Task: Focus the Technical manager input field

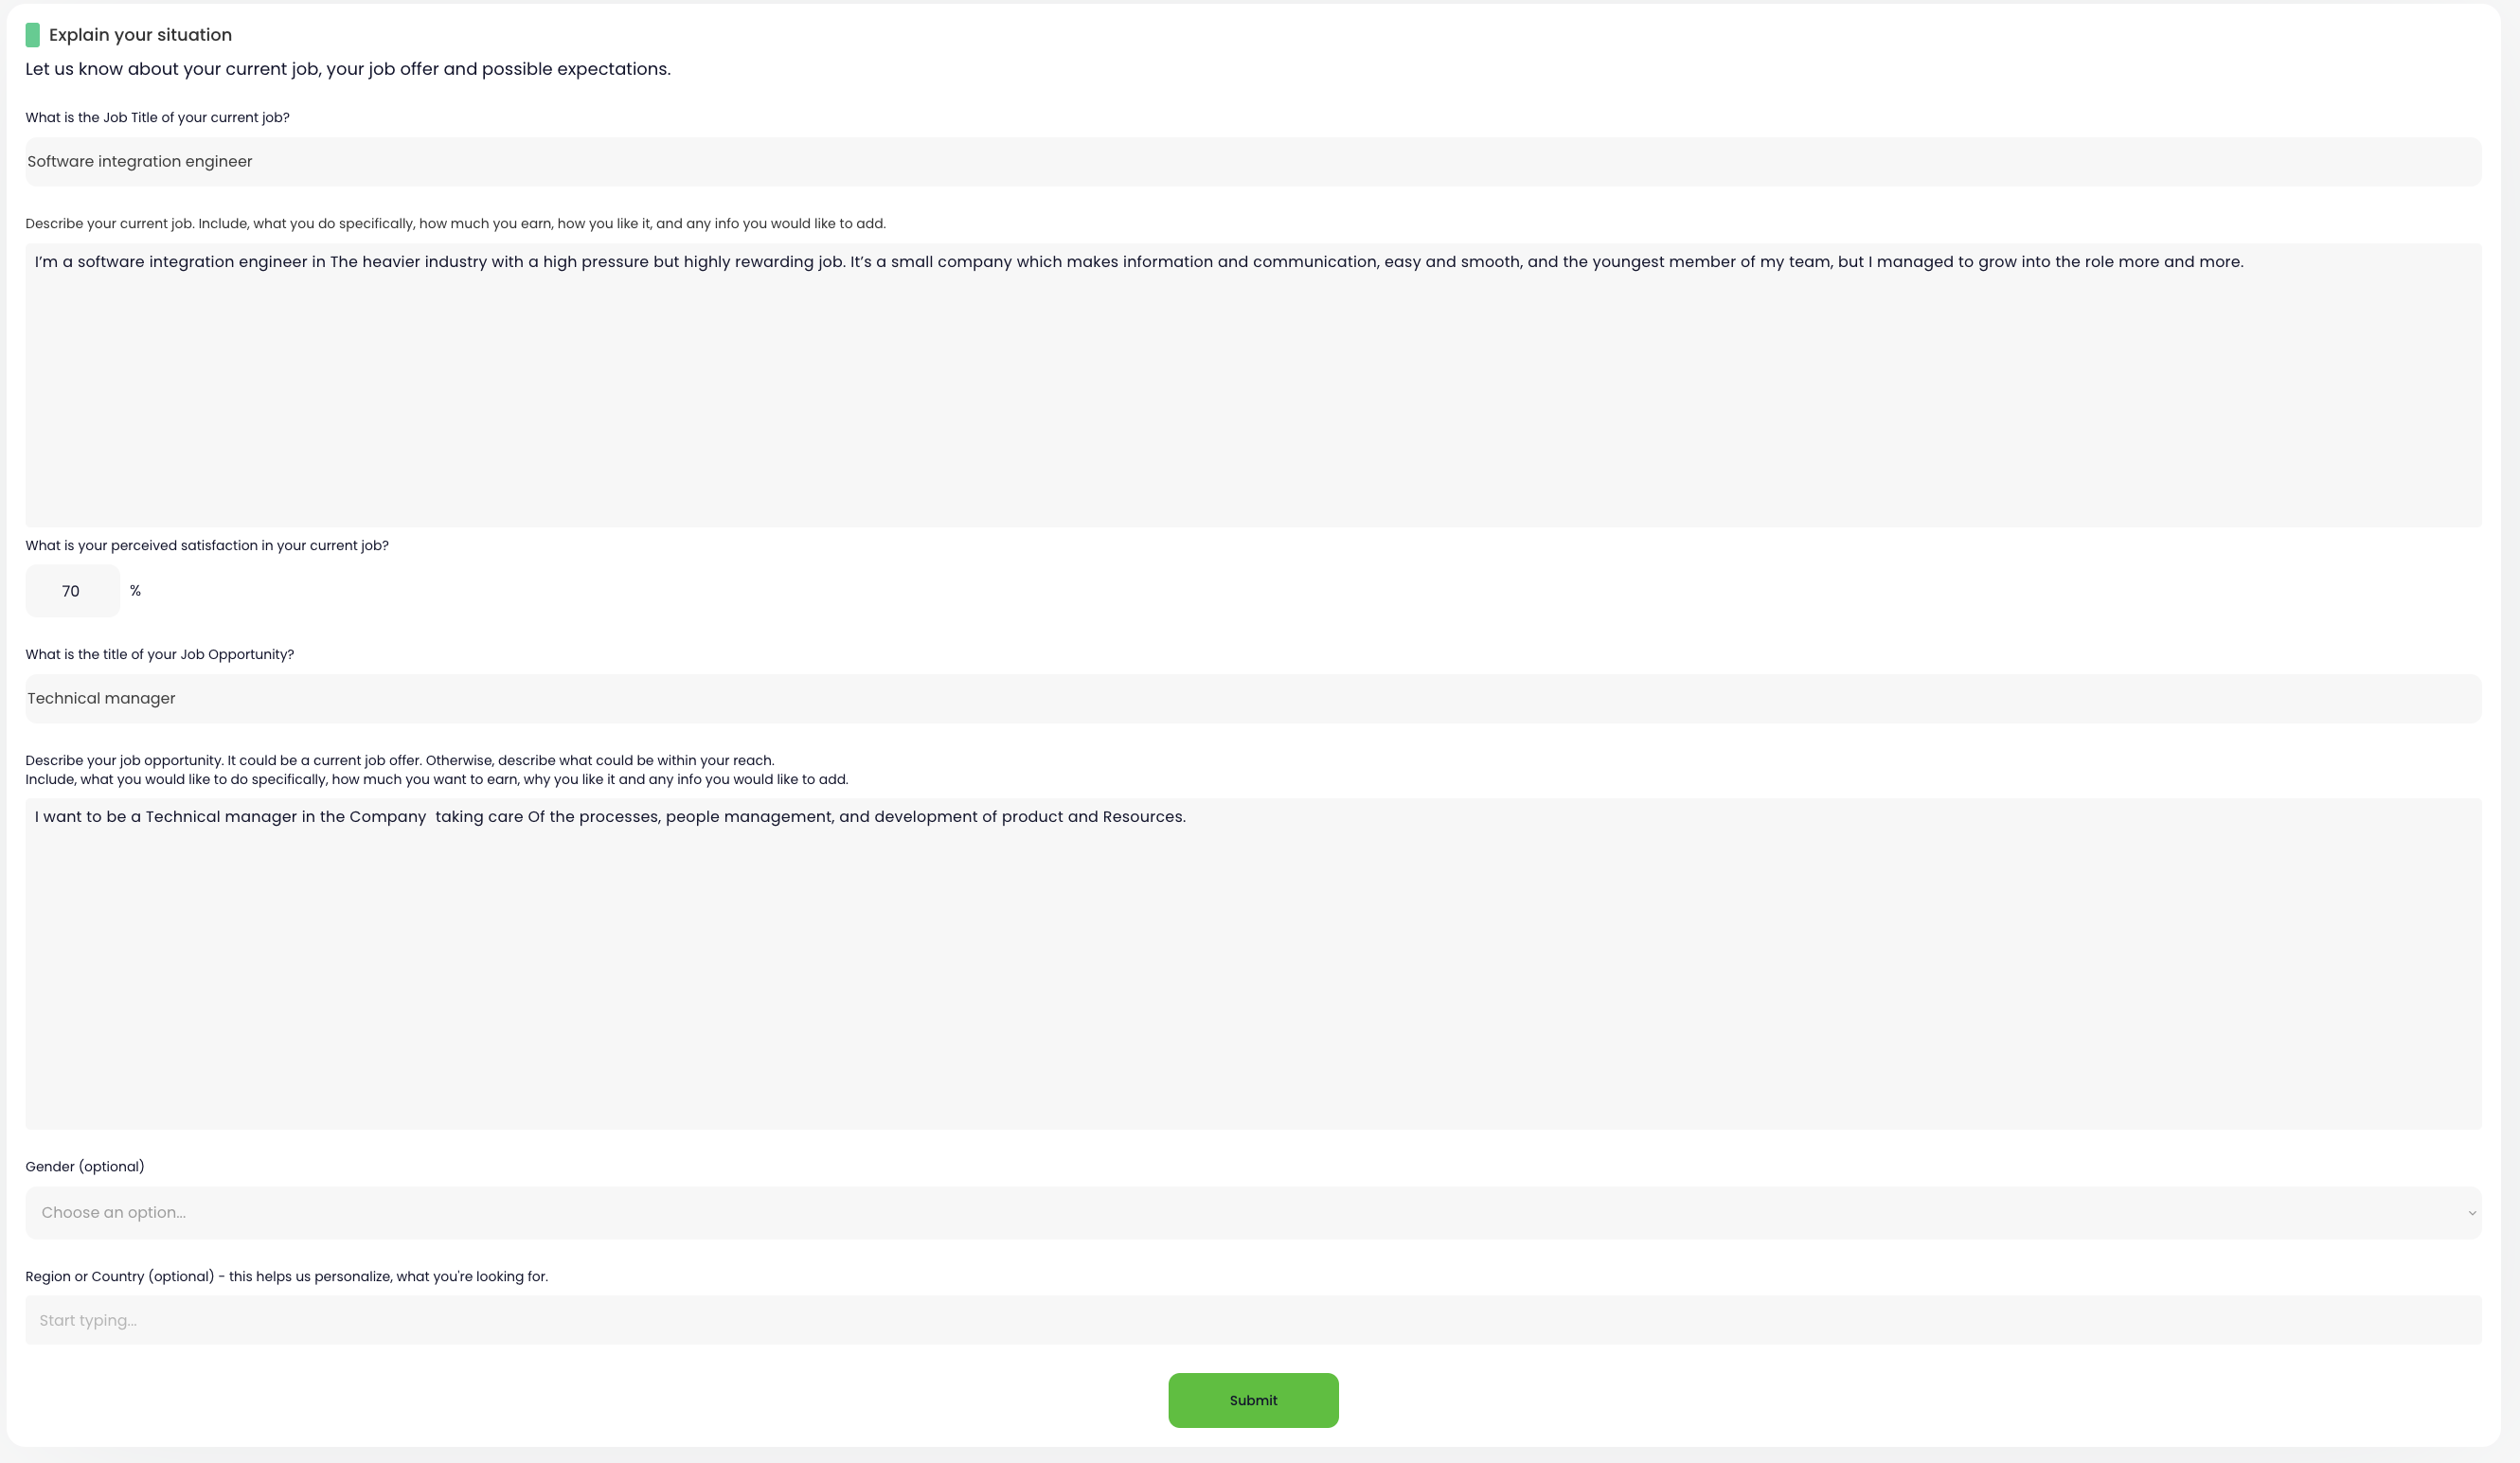Action: pos(1252,699)
